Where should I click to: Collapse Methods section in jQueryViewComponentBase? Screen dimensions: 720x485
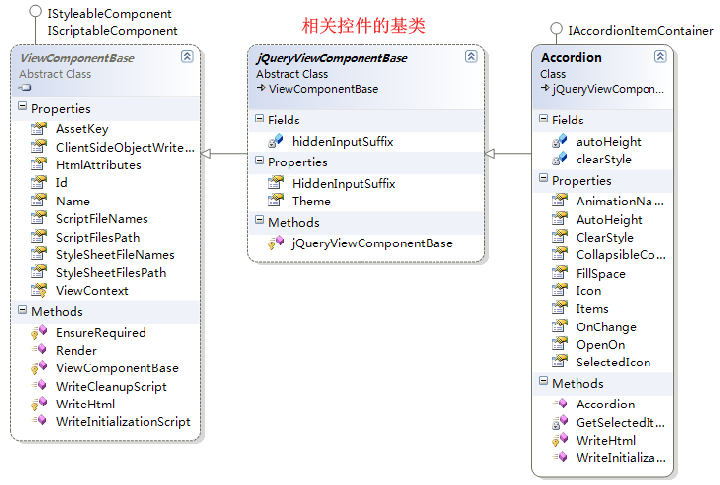tap(259, 220)
